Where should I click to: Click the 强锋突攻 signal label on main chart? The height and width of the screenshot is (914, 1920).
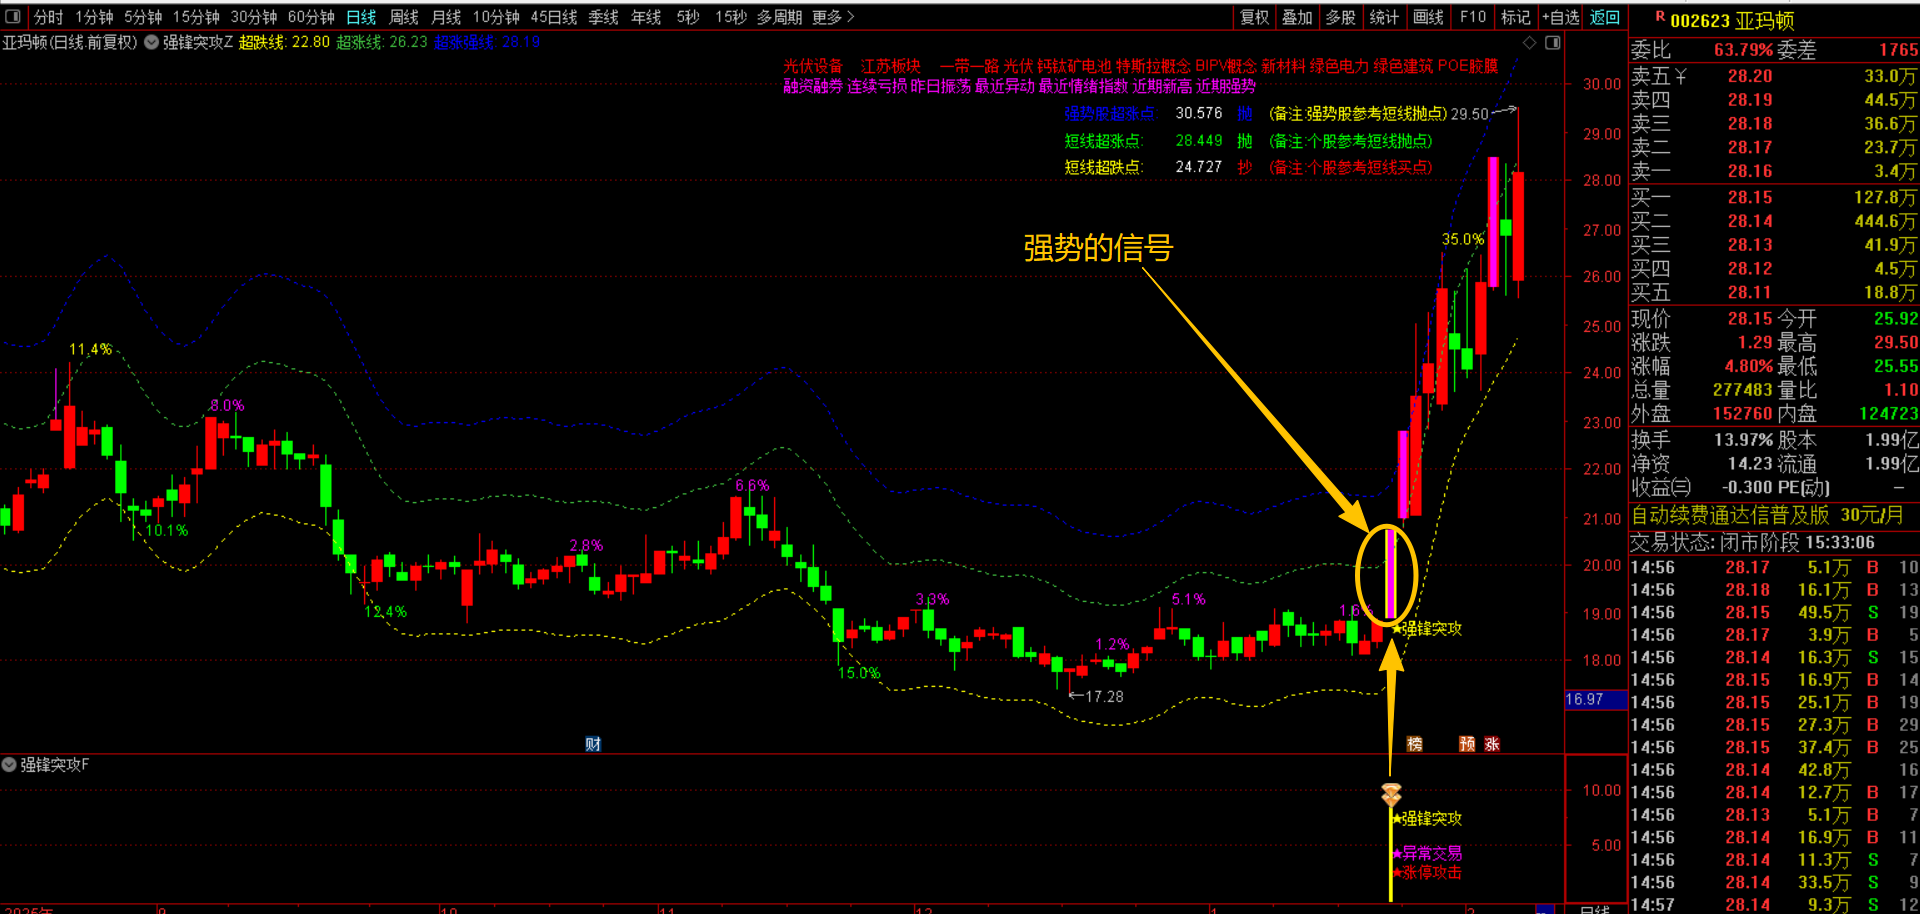pos(1431,629)
